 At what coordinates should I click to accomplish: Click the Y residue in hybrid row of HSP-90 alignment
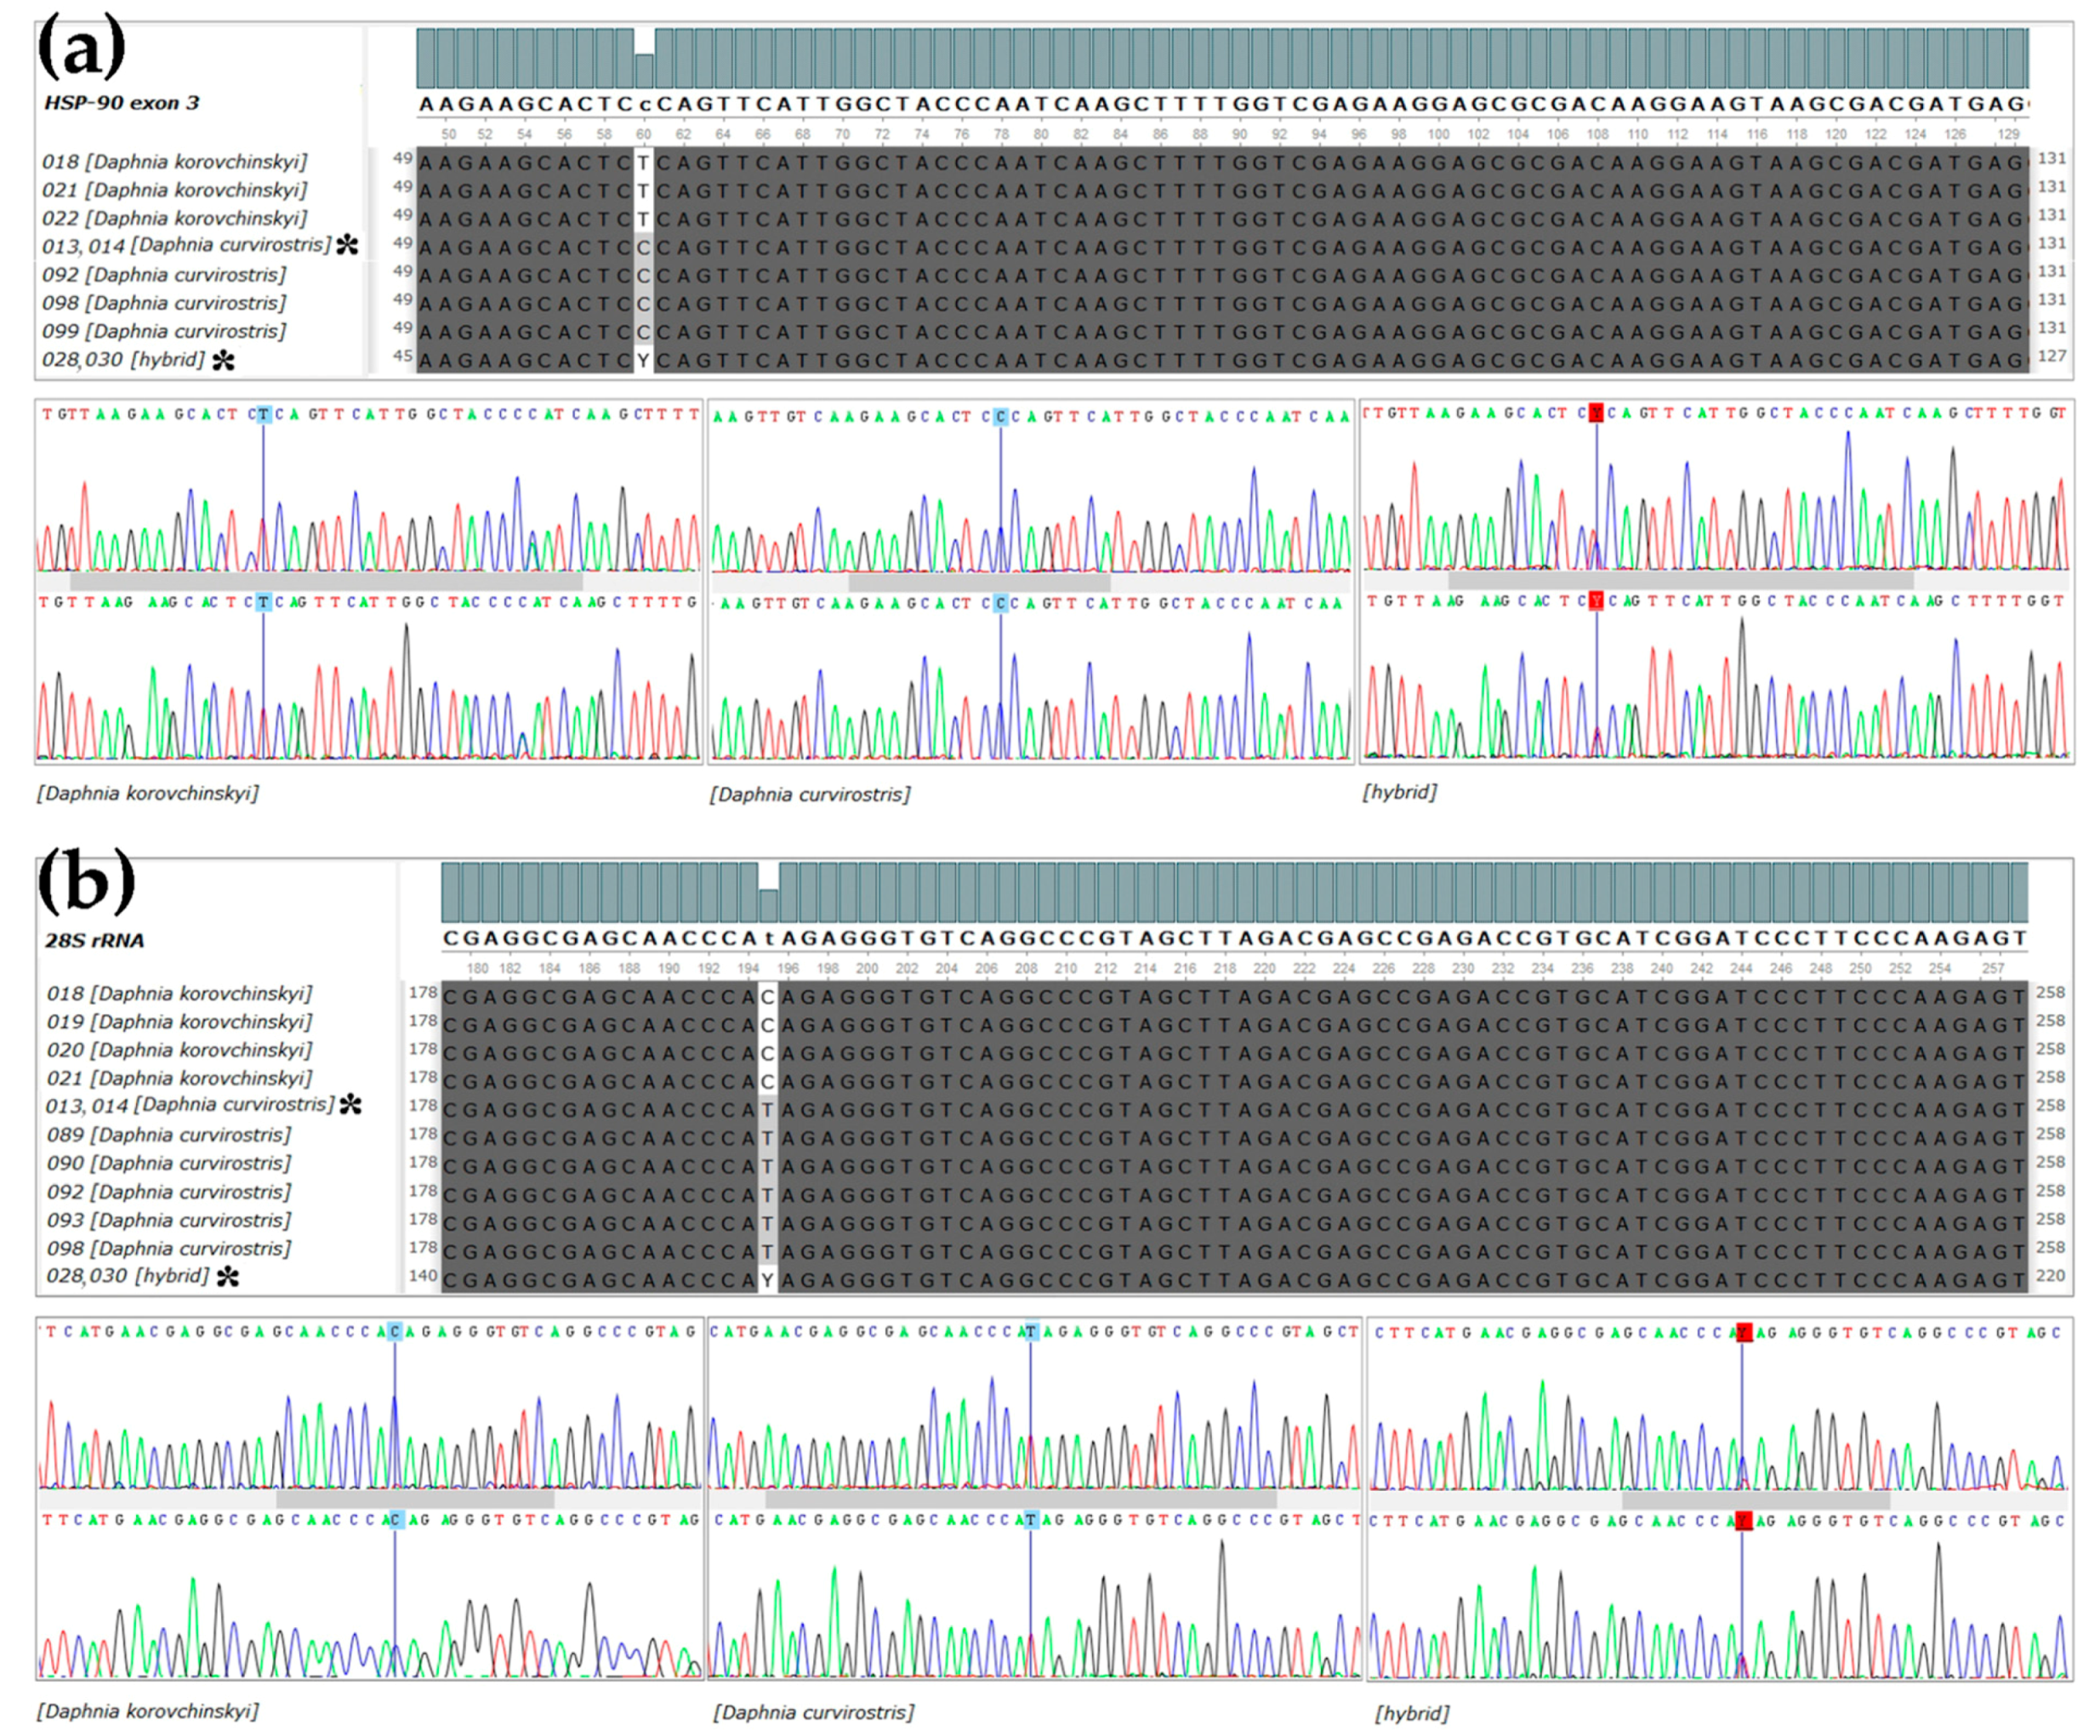[644, 360]
